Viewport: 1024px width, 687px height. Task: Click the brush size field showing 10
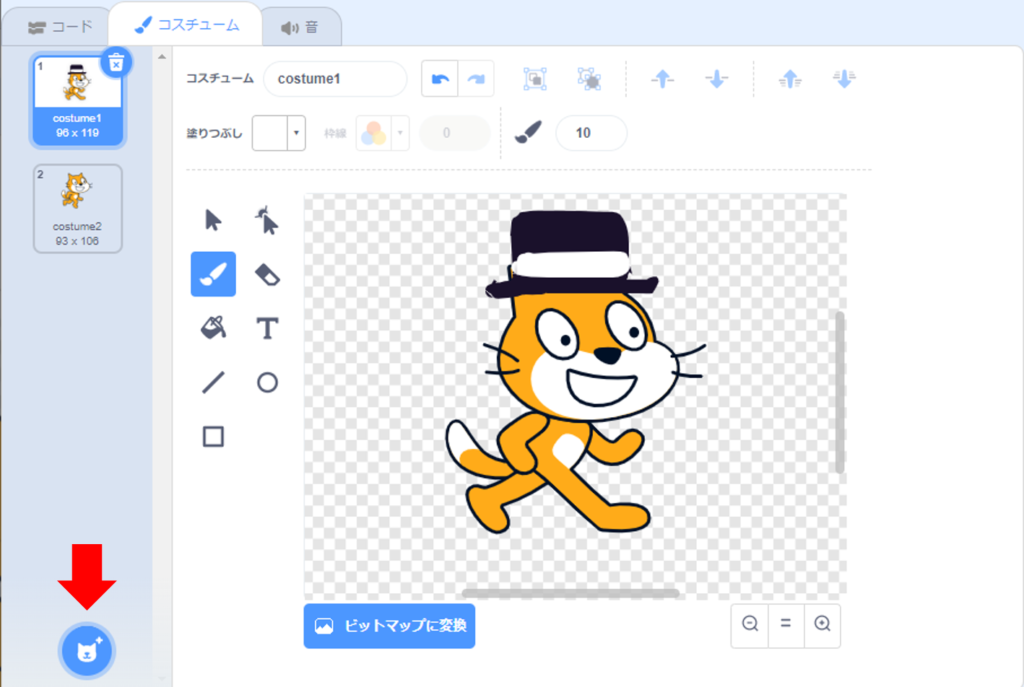[x=591, y=133]
